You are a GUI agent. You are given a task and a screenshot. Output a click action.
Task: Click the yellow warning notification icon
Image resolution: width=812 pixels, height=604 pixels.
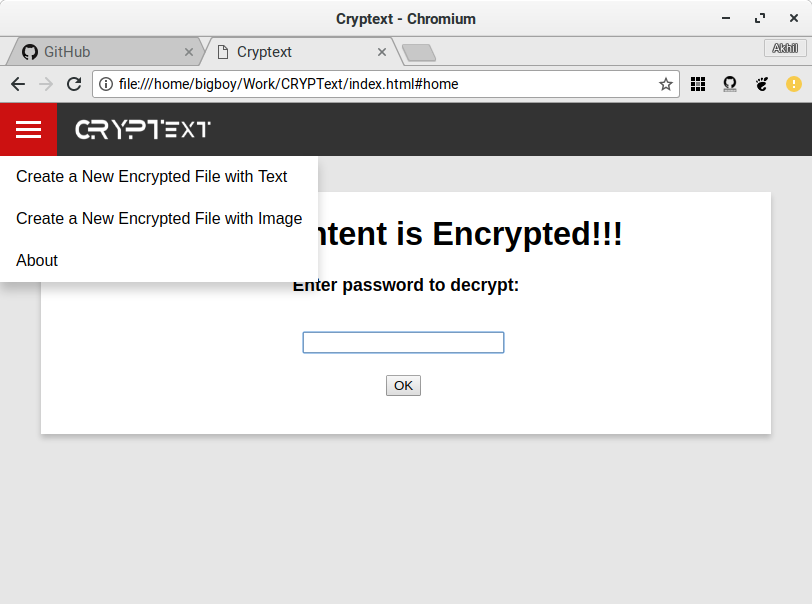[x=793, y=84]
